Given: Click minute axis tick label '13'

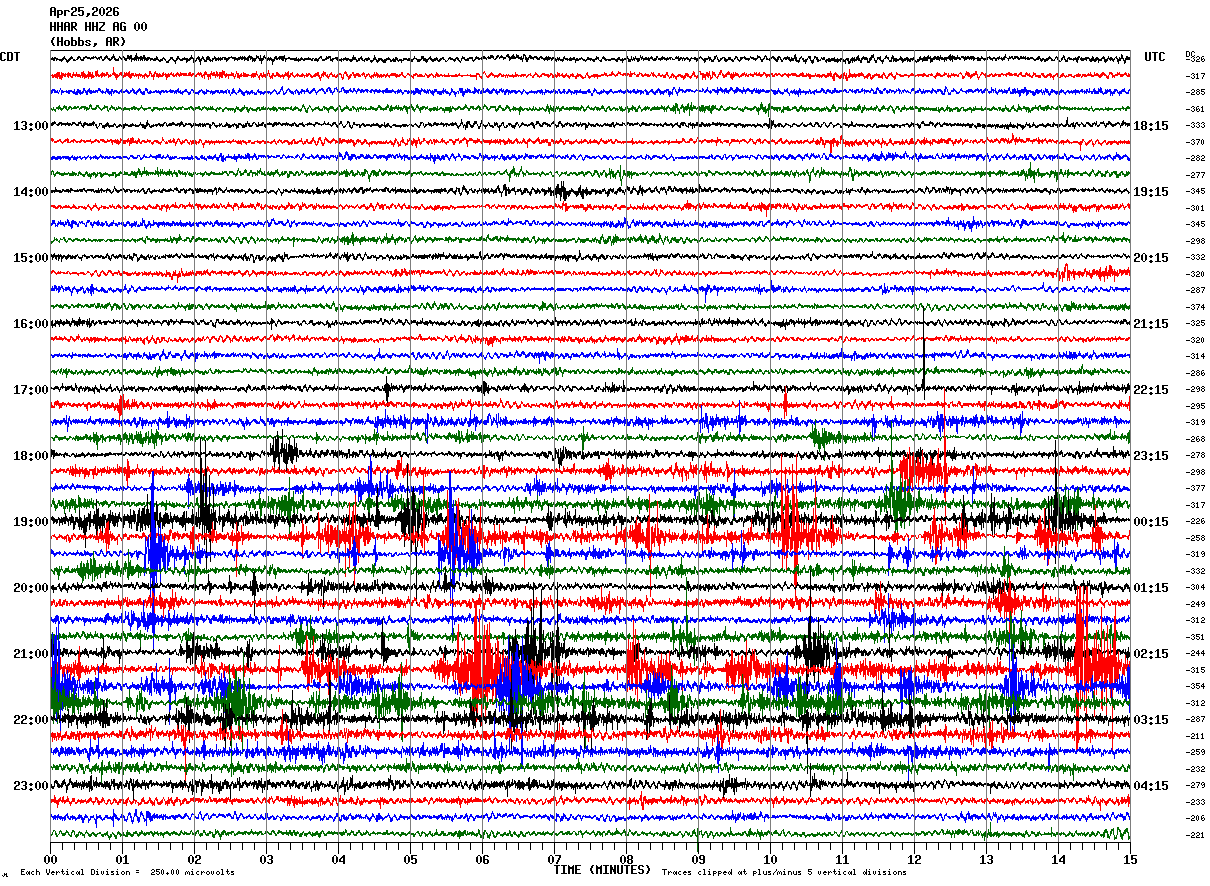Looking at the screenshot, I should [986, 860].
